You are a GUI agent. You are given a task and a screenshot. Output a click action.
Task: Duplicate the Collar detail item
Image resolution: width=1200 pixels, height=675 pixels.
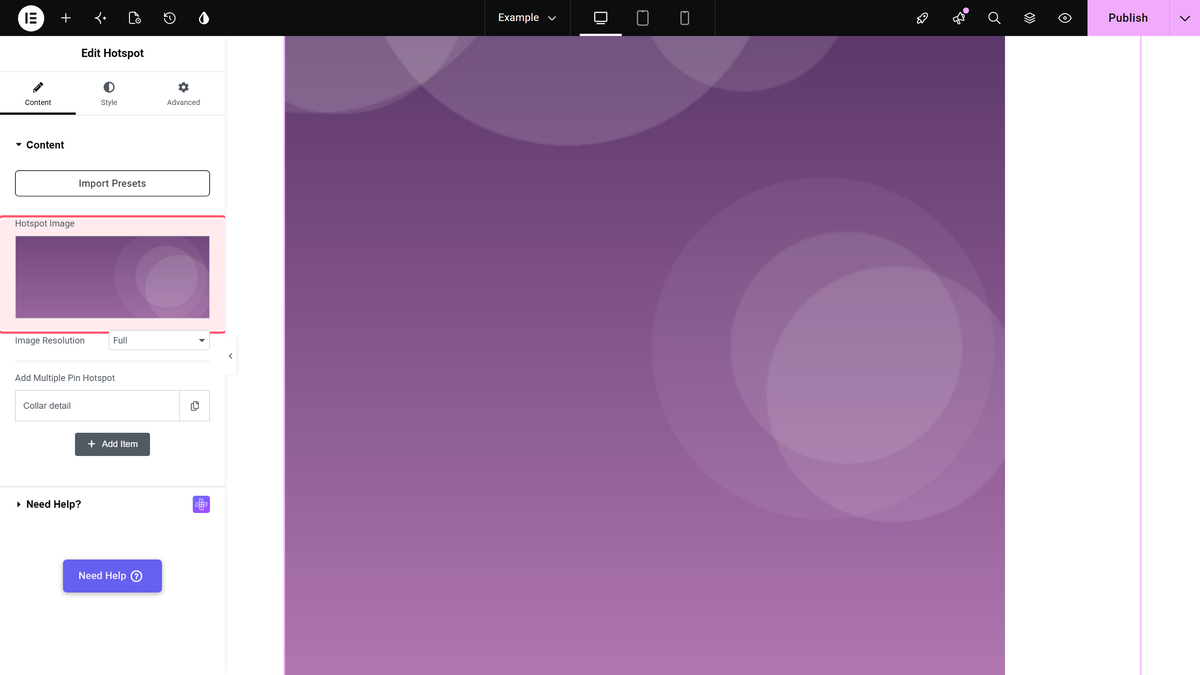(195, 406)
